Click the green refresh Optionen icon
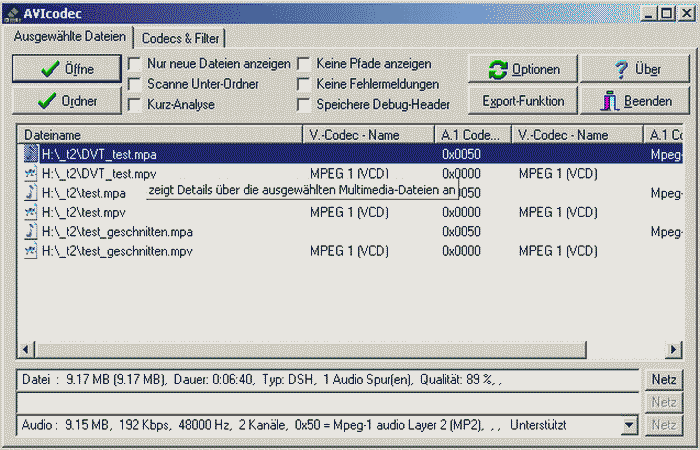 click(498, 70)
